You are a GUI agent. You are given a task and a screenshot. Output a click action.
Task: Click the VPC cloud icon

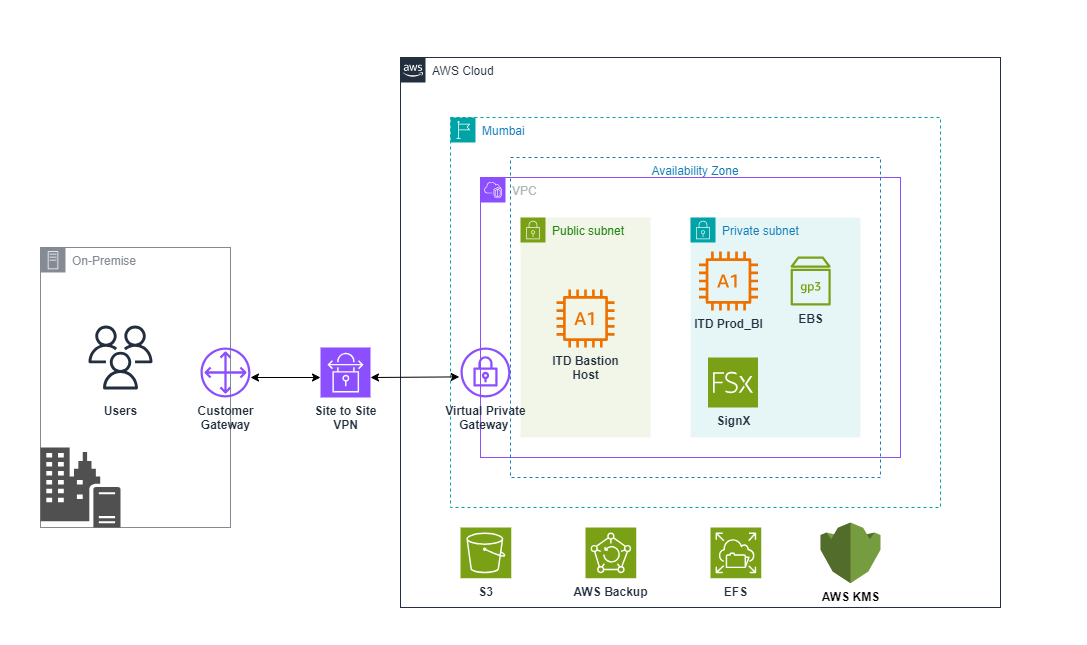point(493,190)
